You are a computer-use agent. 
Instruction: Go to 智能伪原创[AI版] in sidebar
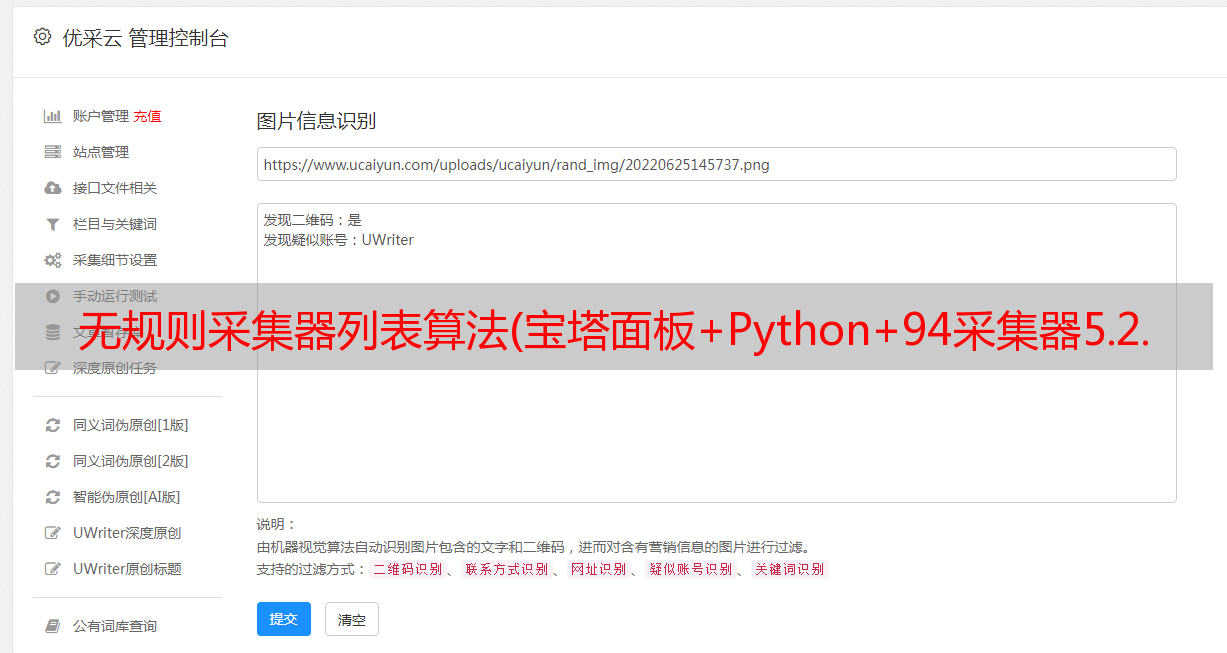point(126,497)
